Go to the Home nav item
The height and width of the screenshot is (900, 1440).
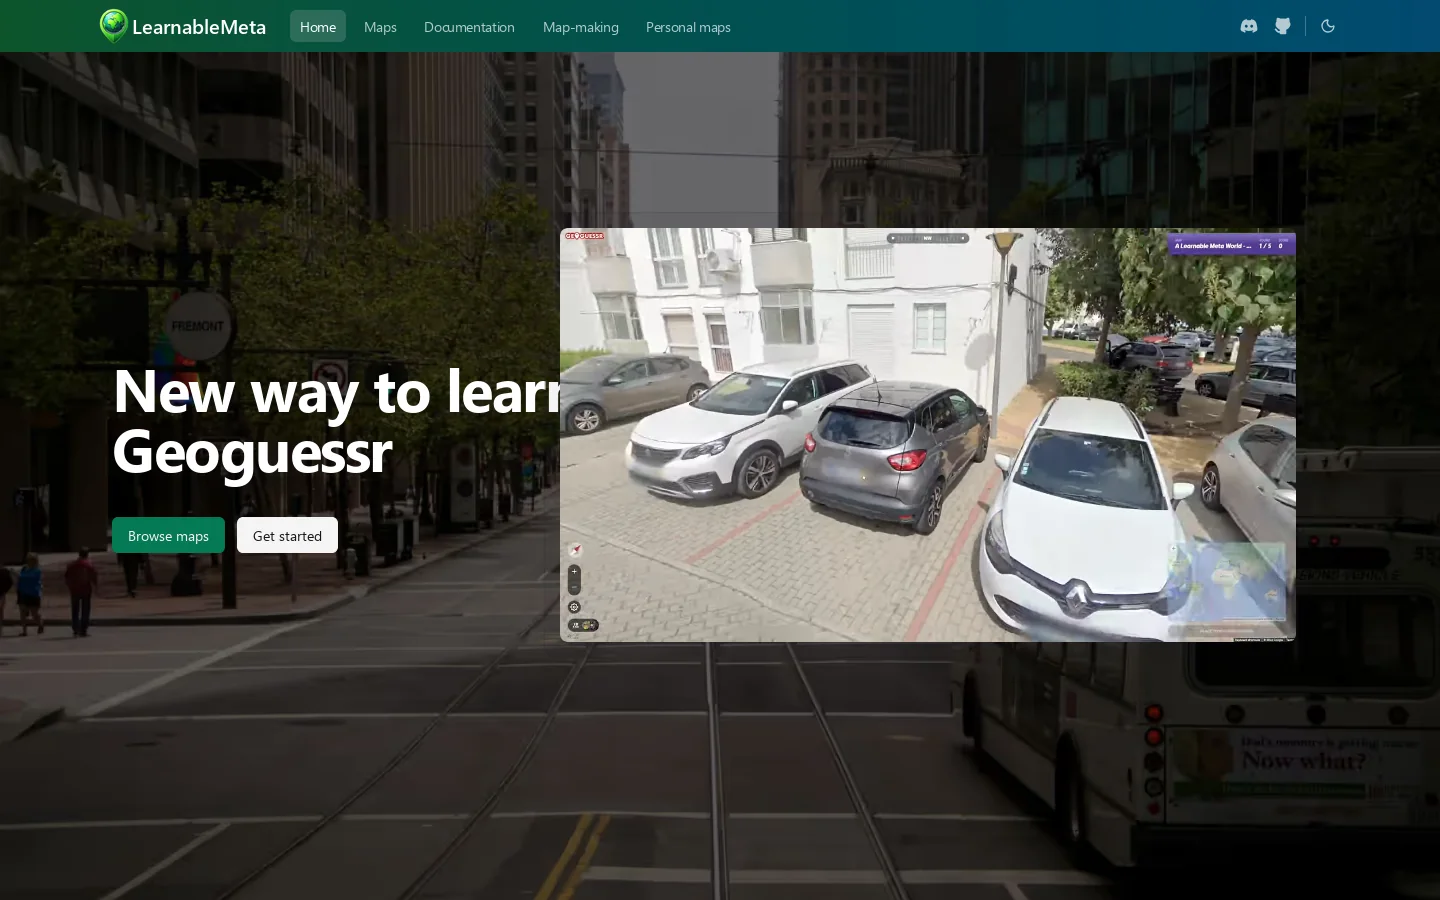pos(318,26)
